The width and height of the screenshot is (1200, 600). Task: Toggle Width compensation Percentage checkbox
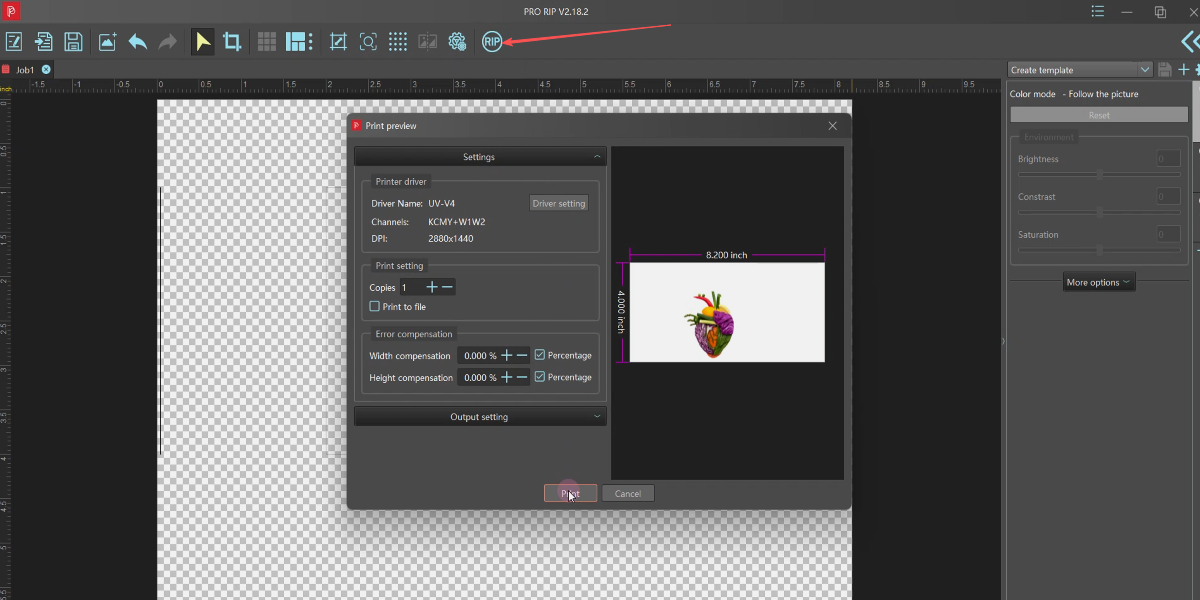pyautogui.click(x=540, y=355)
